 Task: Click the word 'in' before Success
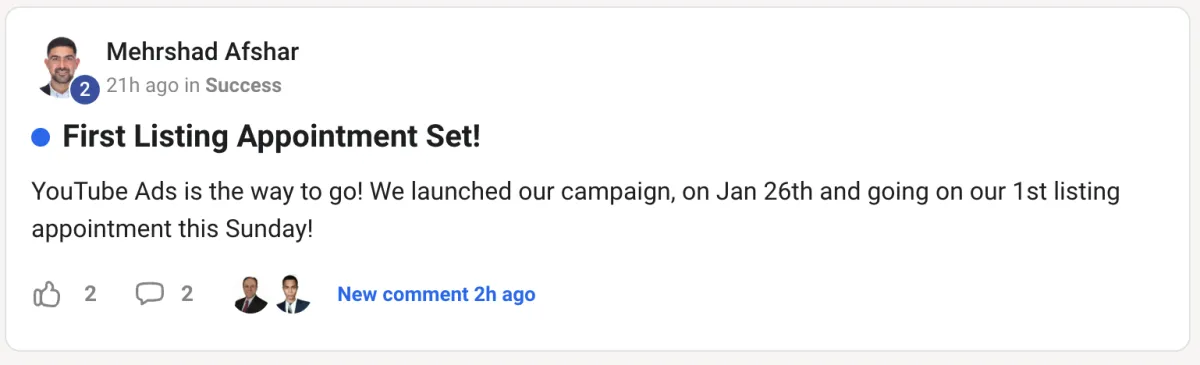pyautogui.click(x=192, y=86)
